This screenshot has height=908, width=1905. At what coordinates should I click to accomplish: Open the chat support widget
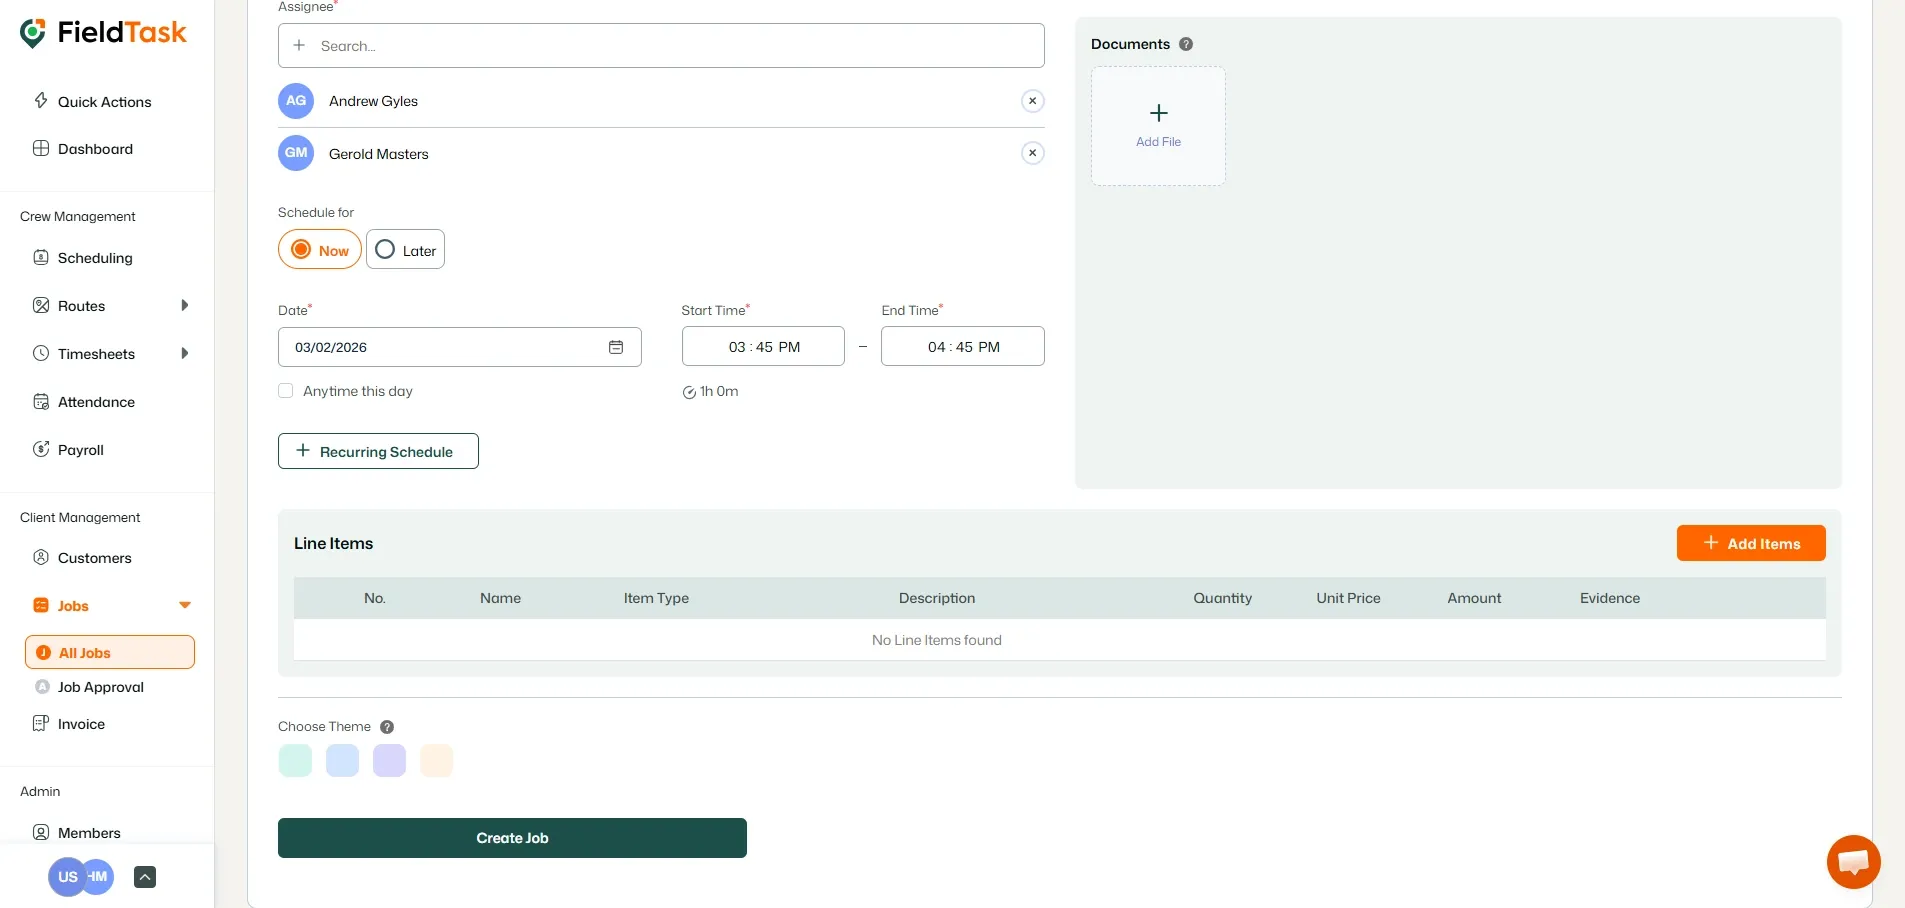coord(1853,862)
